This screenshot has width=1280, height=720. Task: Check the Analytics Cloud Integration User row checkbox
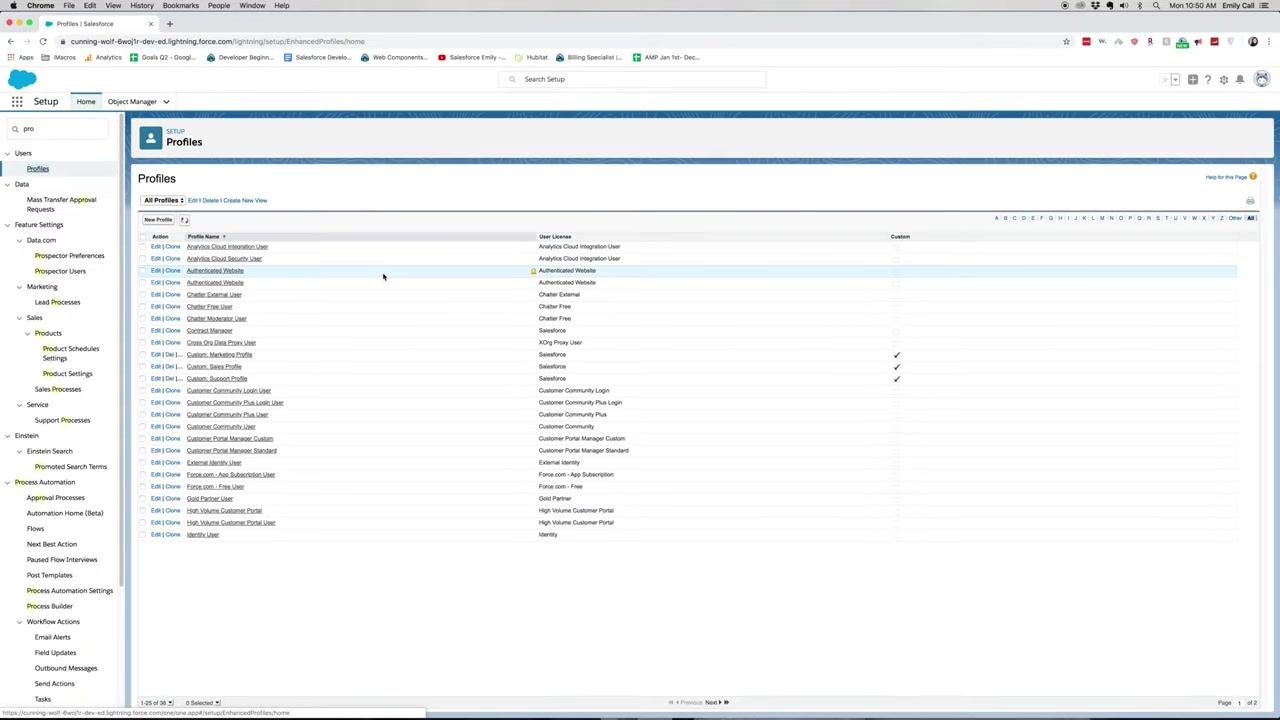pos(143,247)
